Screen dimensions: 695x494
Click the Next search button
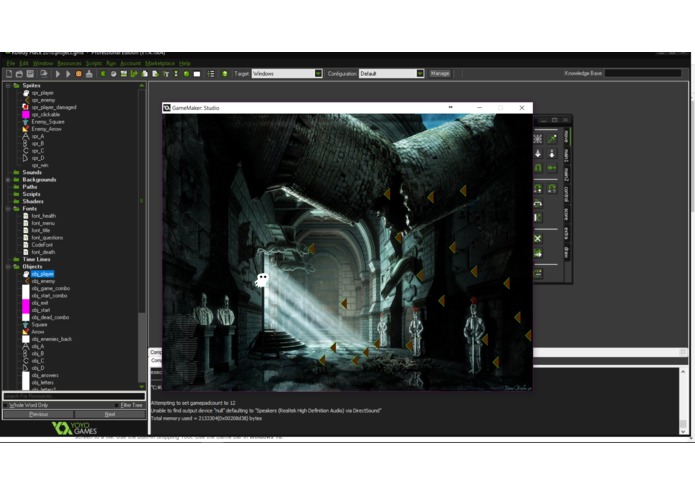pos(110,414)
